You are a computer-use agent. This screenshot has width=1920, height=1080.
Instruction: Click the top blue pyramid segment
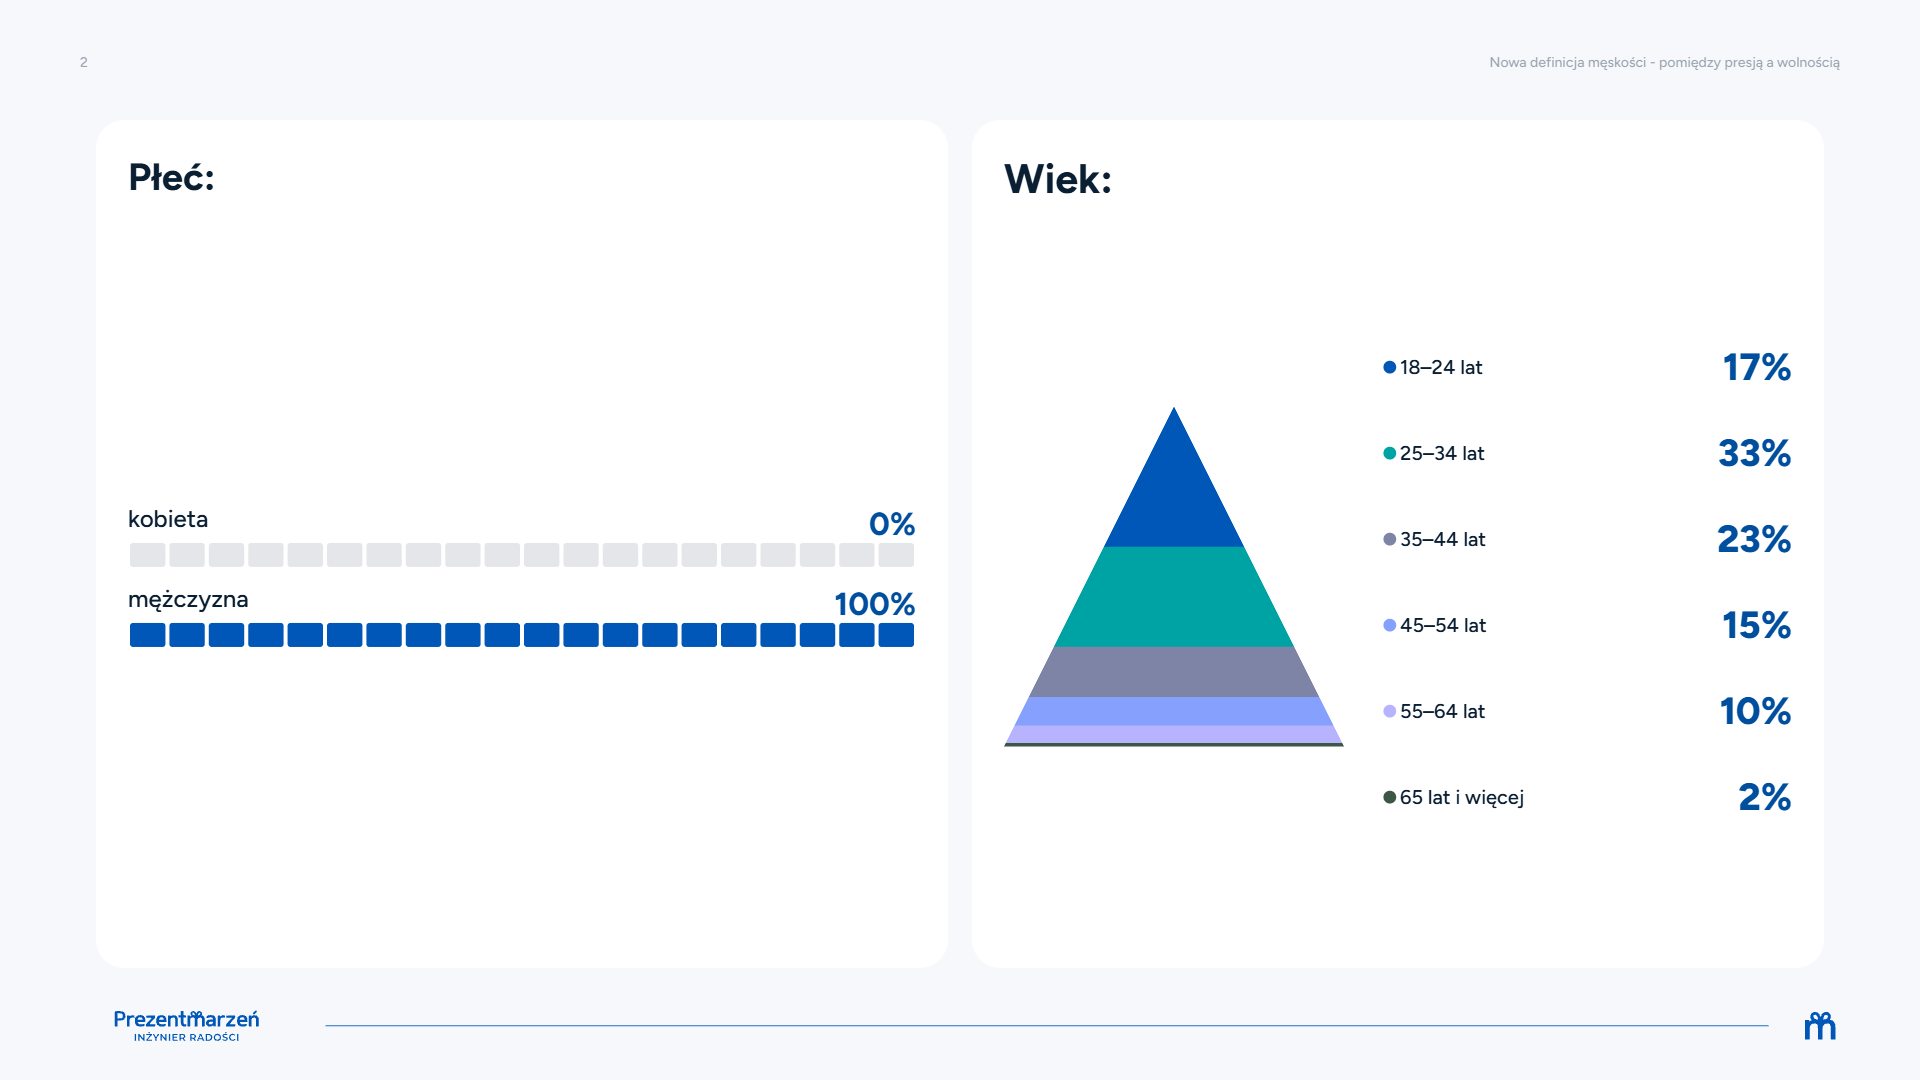pos(1174,495)
